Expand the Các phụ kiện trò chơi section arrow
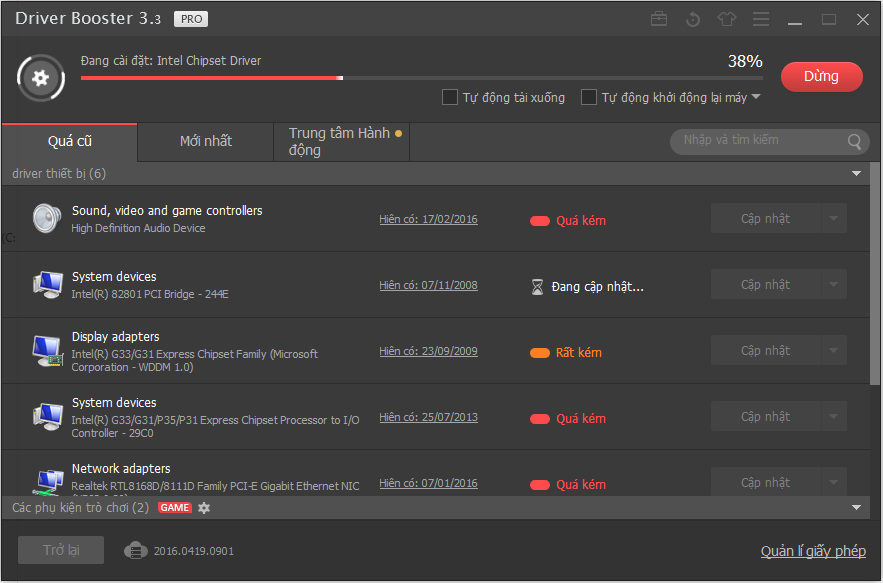883x583 pixels. click(x=856, y=508)
